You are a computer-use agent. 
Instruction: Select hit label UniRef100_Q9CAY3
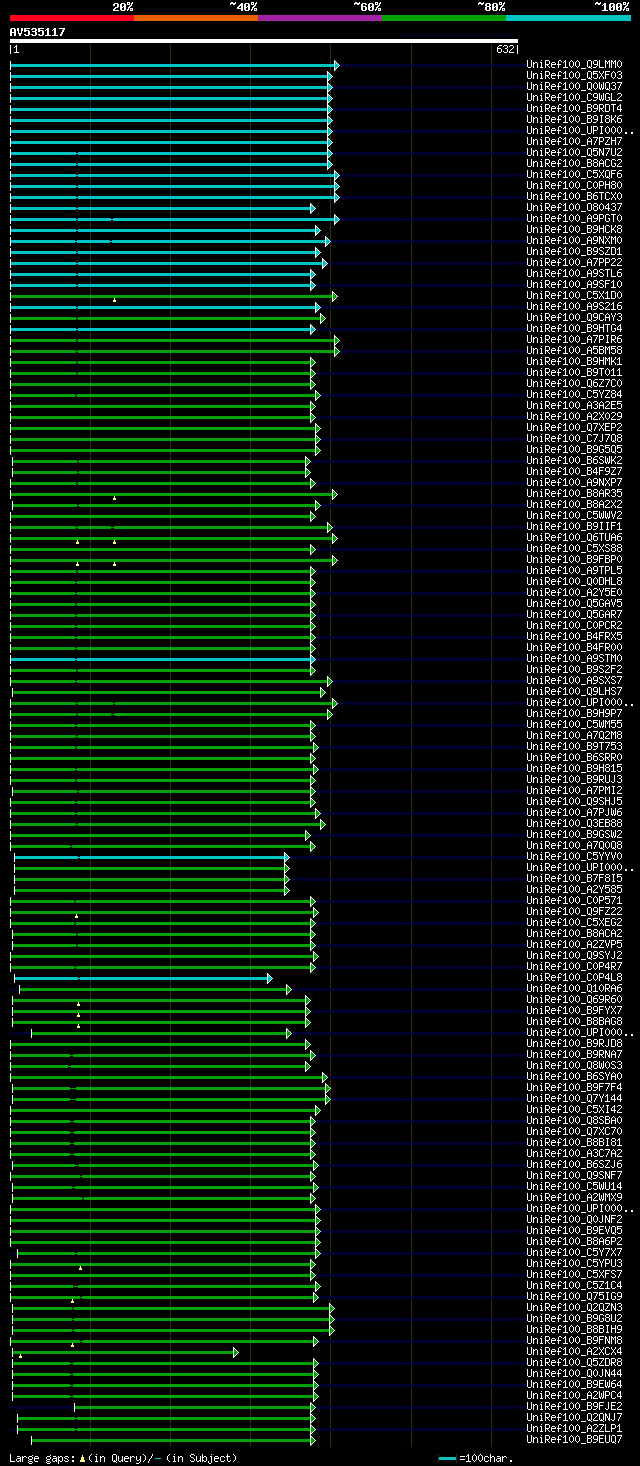coord(574,318)
